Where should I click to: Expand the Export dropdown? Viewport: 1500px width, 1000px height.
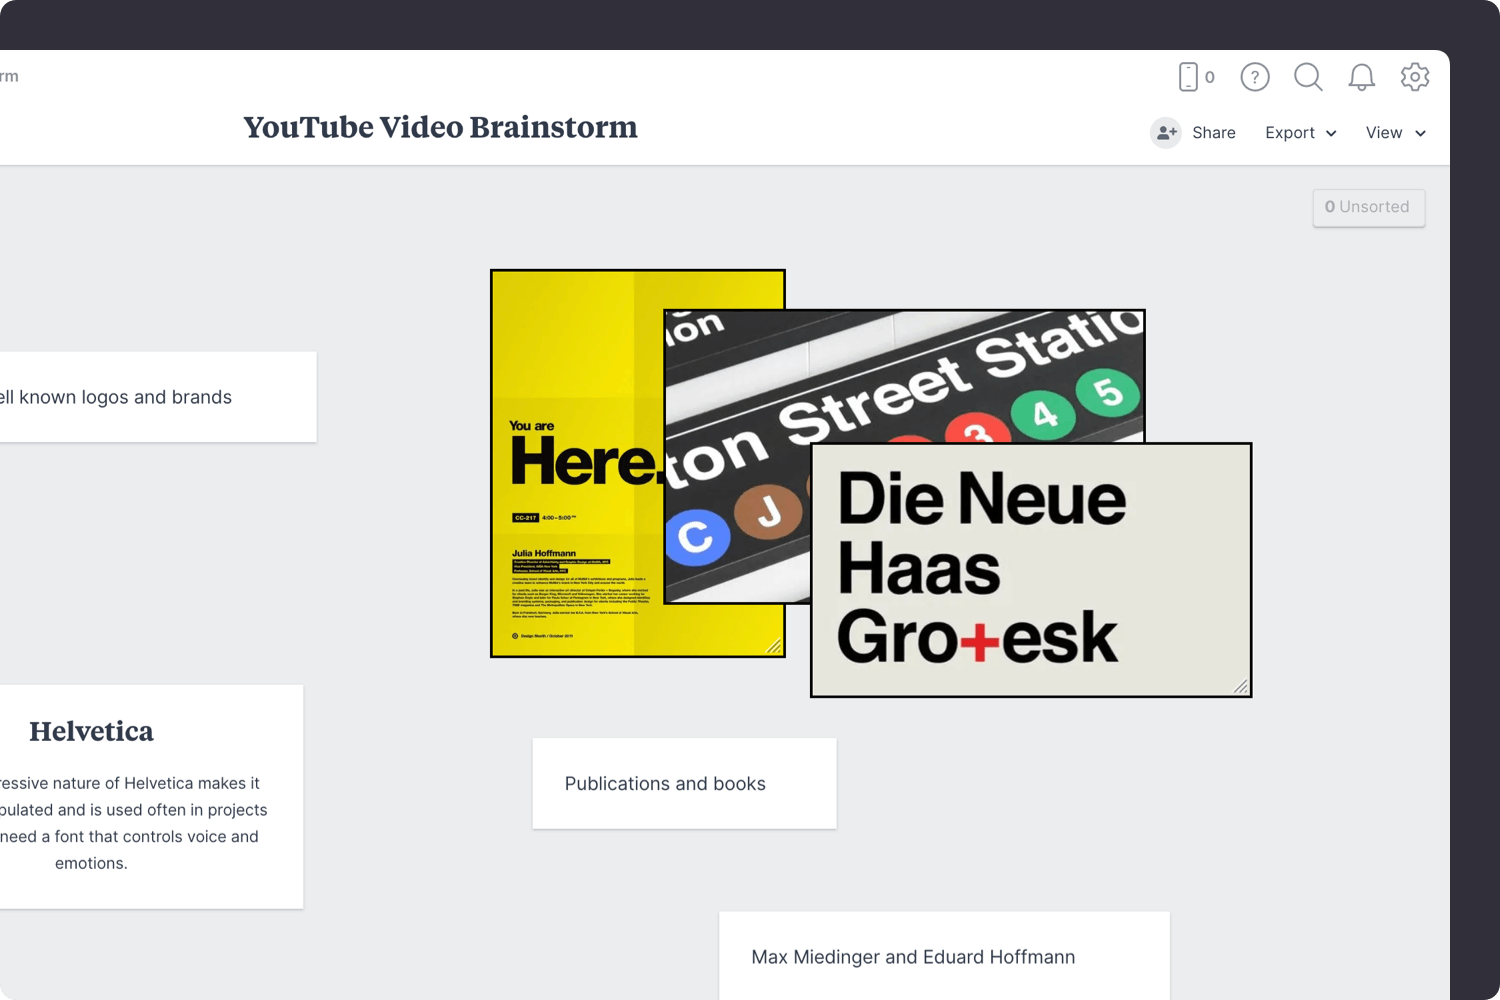(x=1331, y=133)
